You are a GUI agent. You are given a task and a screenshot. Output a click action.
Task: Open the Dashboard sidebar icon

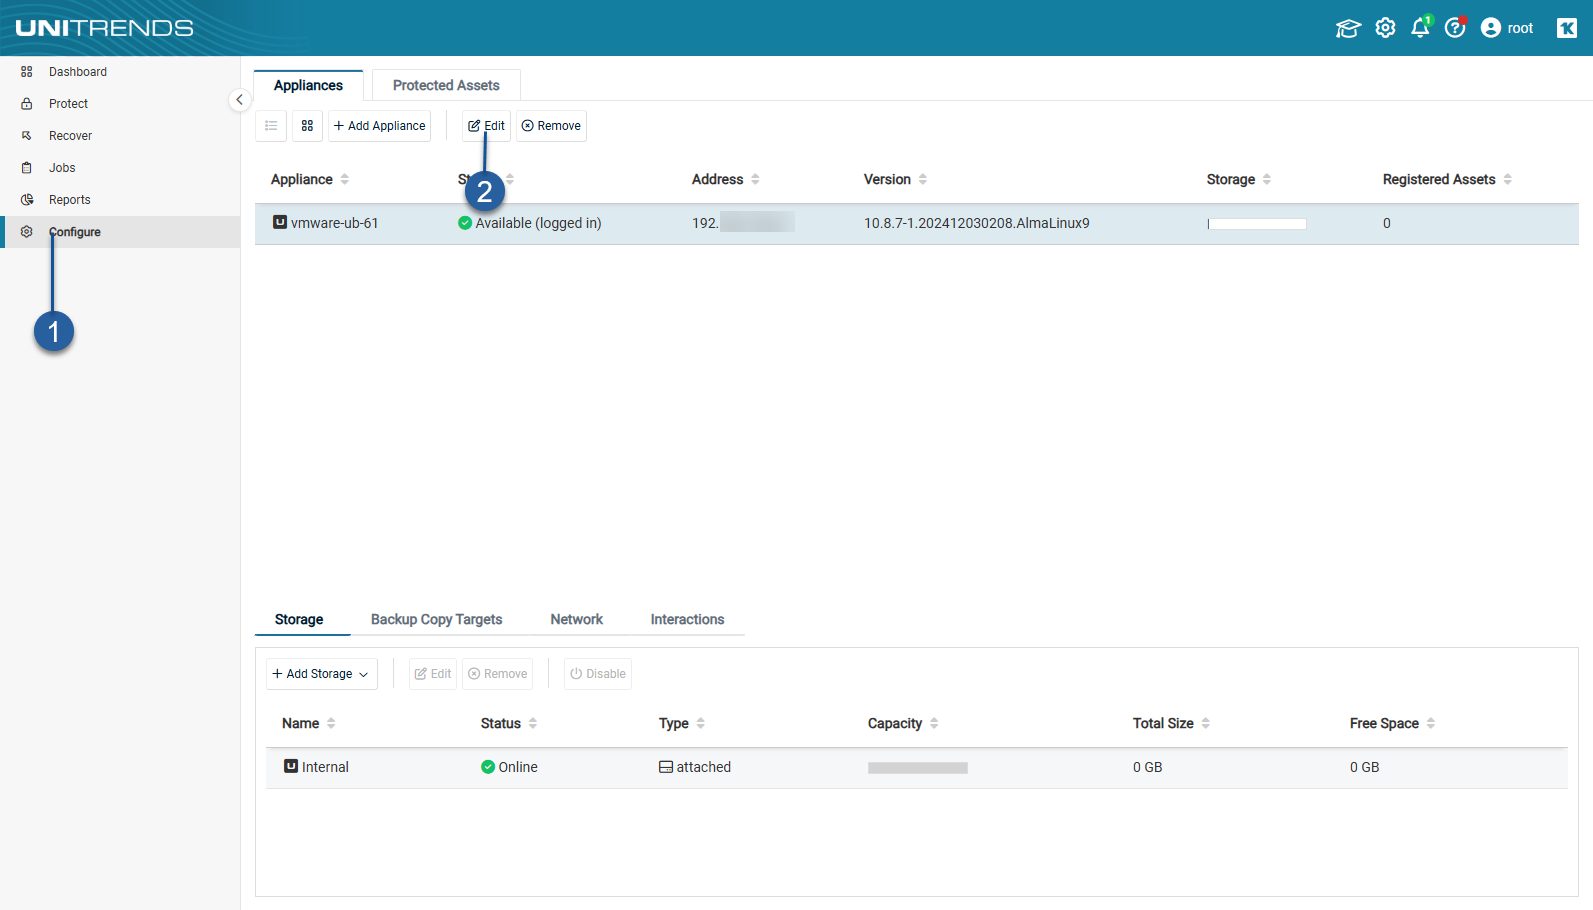click(27, 72)
